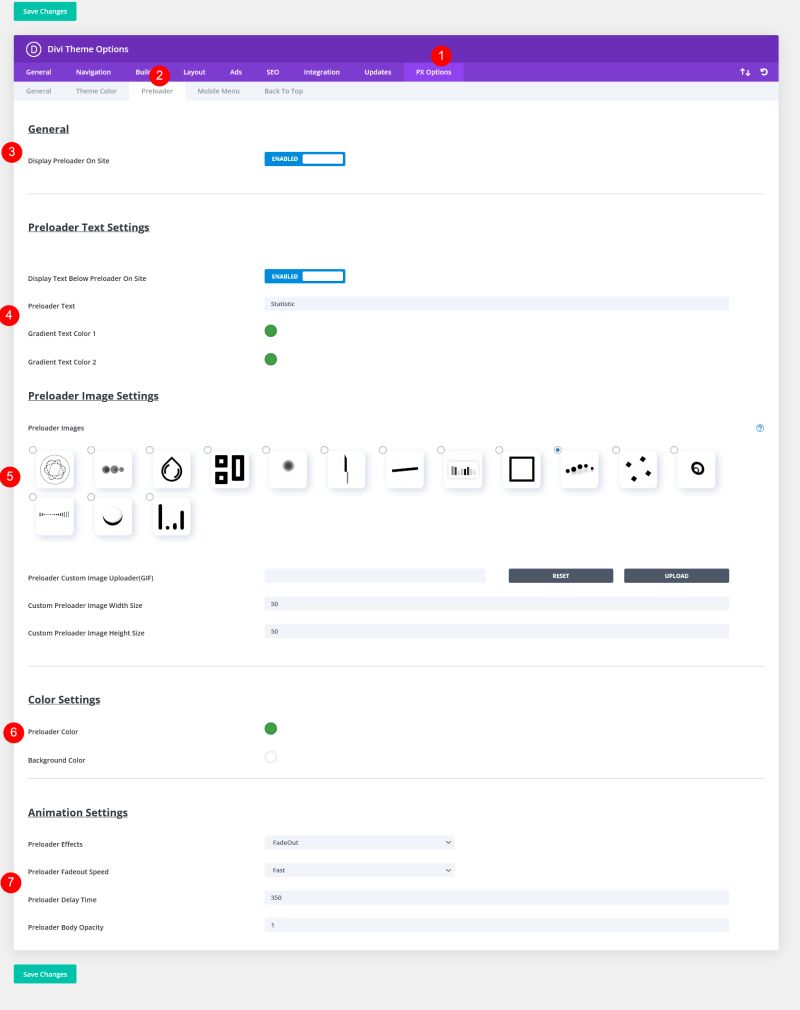This screenshot has width=800, height=1010.
Task: Click the Preloader Delay Time input field
Action: (x=497, y=897)
